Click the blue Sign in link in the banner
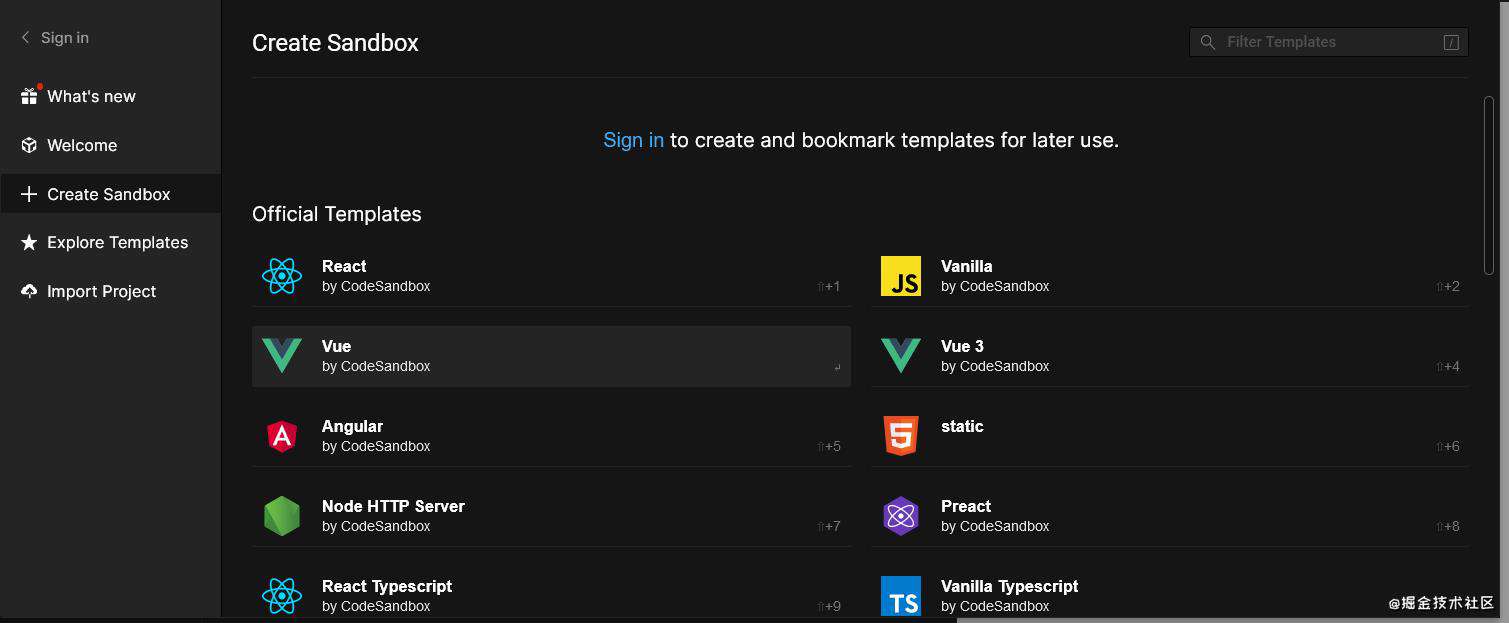 [633, 140]
